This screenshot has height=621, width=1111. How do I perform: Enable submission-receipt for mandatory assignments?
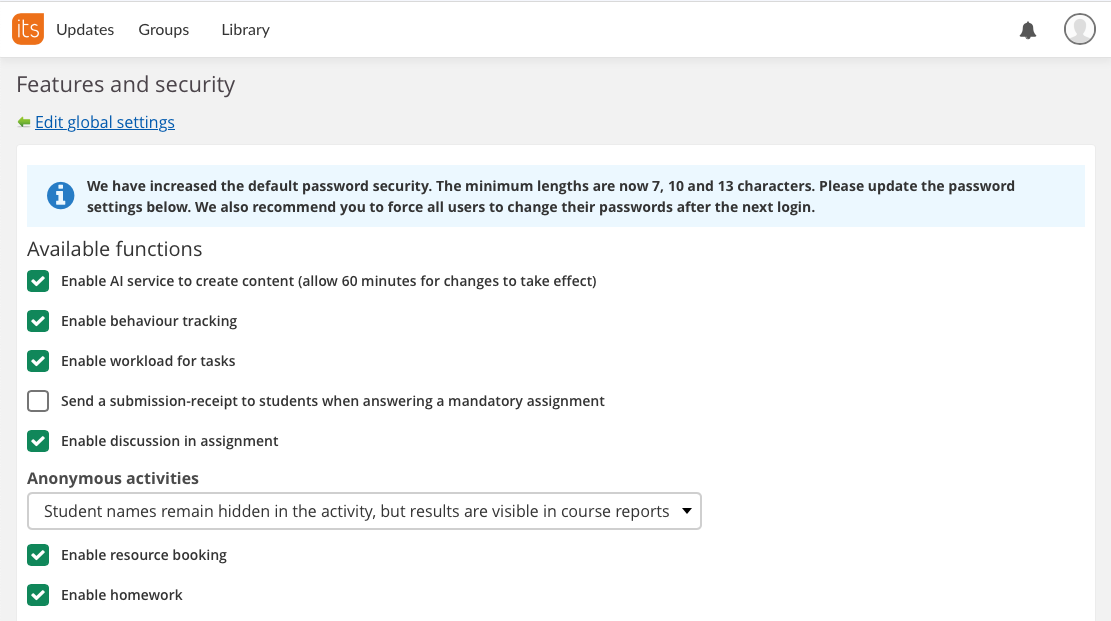pos(38,401)
